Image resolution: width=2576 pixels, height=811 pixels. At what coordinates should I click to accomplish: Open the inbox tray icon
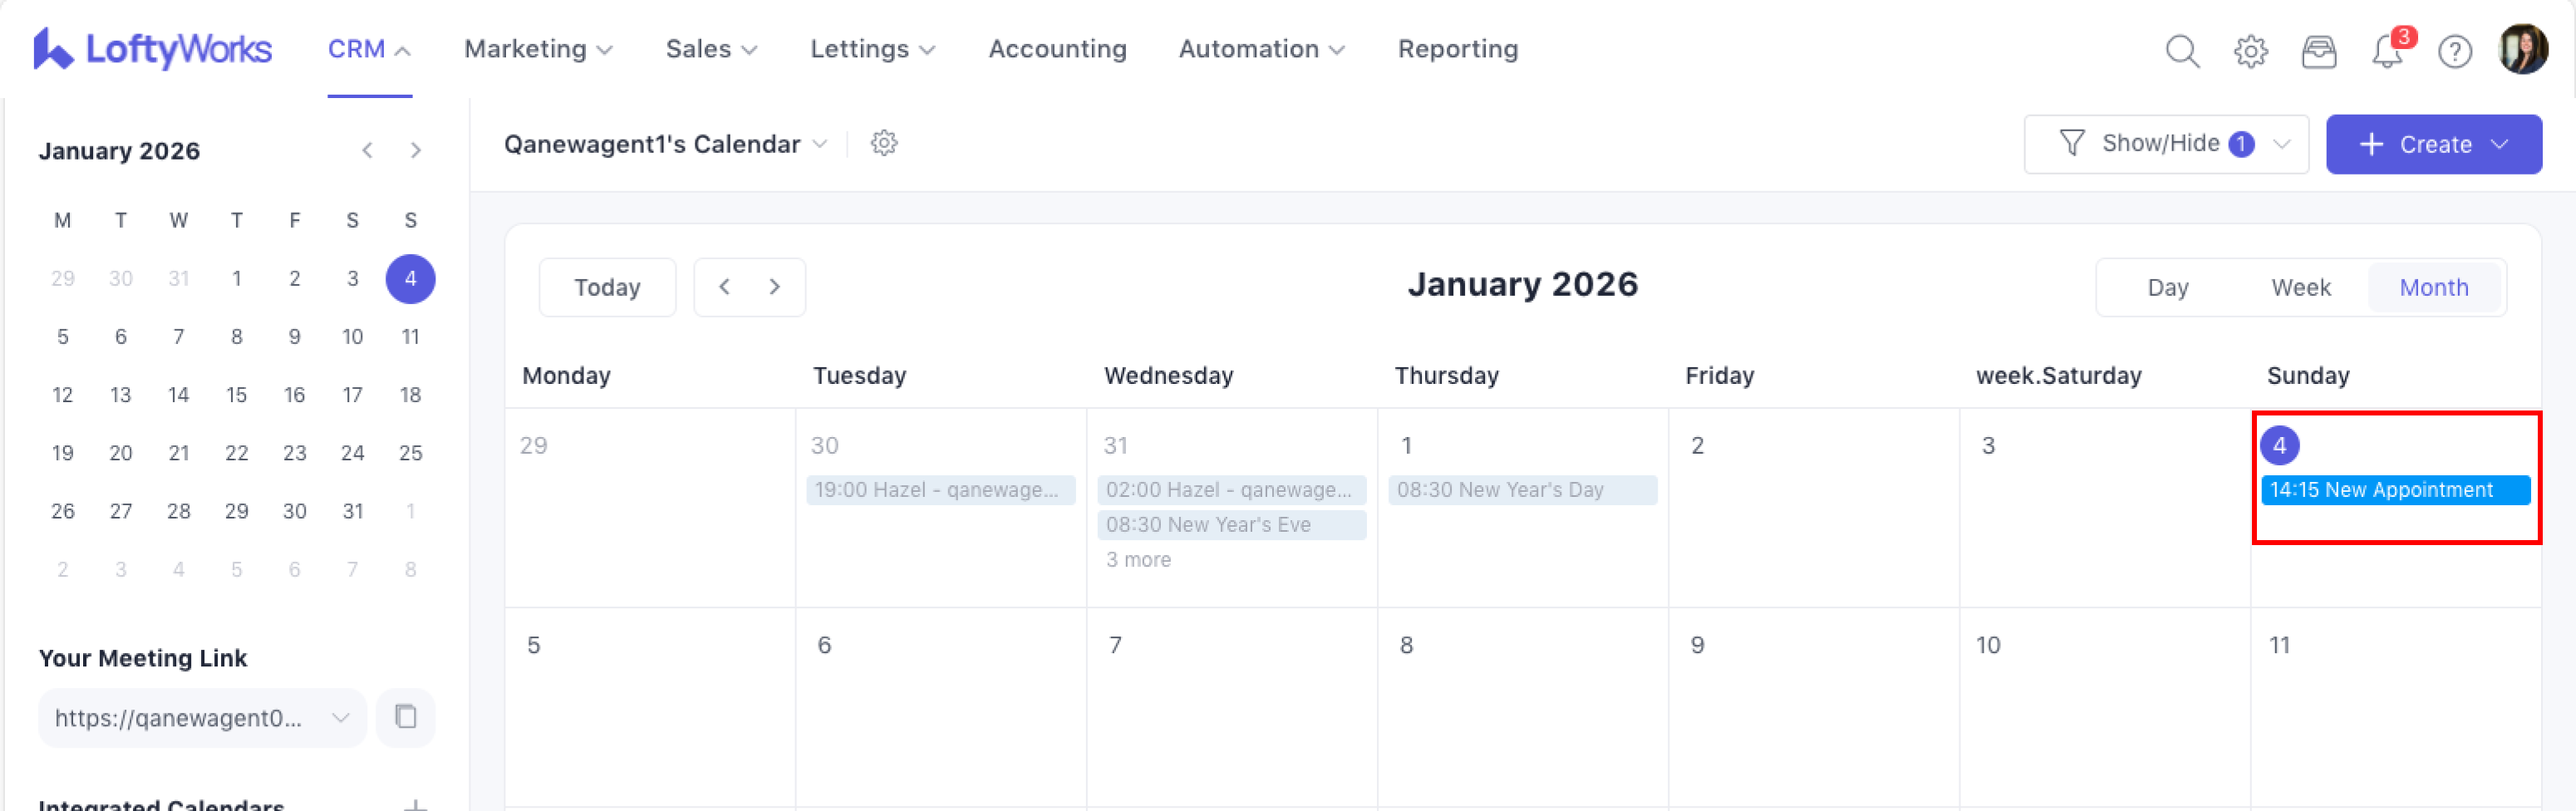(x=2318, y=50)
